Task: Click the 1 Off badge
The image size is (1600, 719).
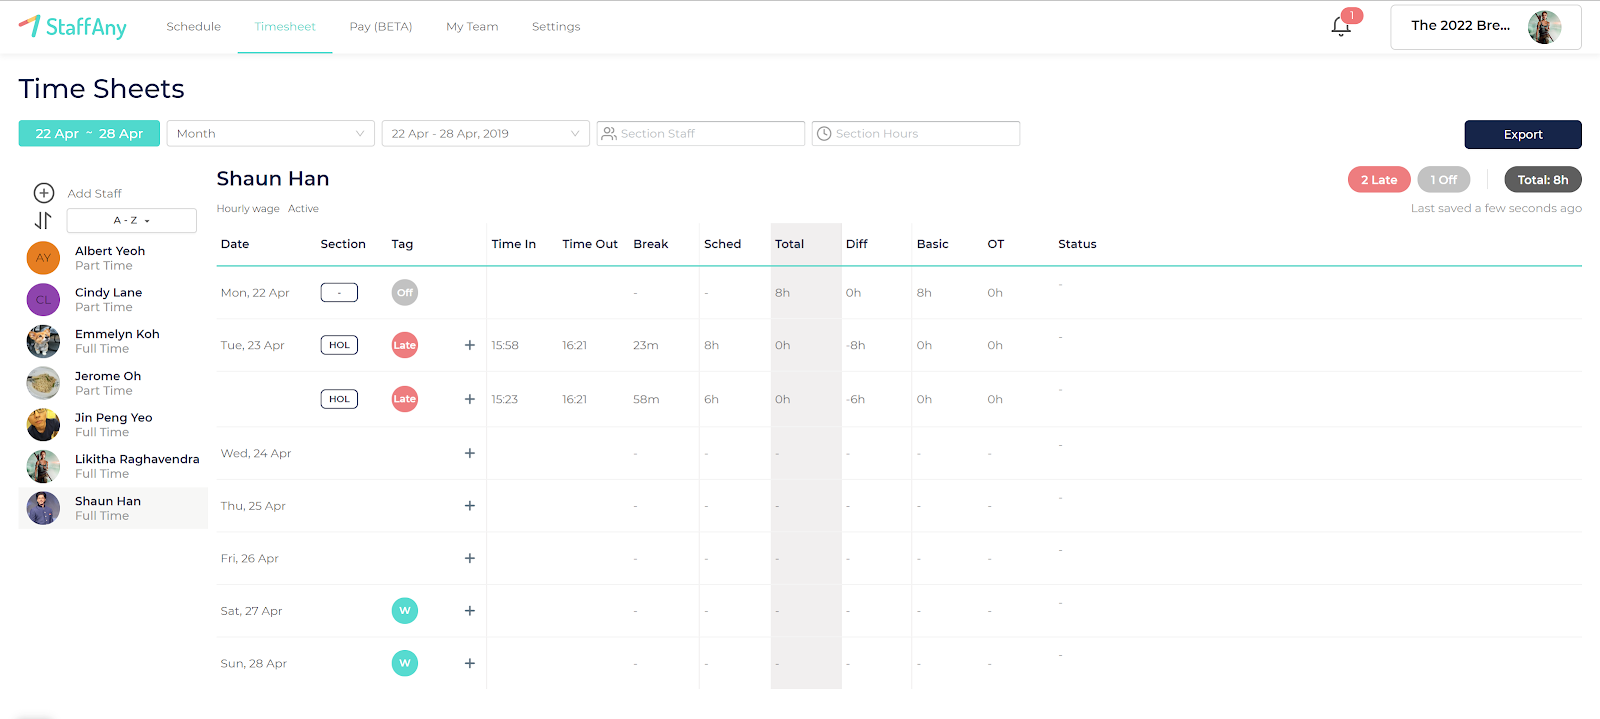Action: click(x=1444, y=180)
